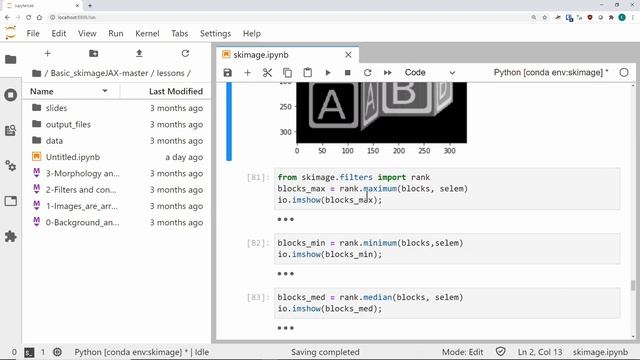The height and width of the screenshot is (360, 640).
Task: Click the trusted notebook shield icon
Action: (x=500, y=351)
